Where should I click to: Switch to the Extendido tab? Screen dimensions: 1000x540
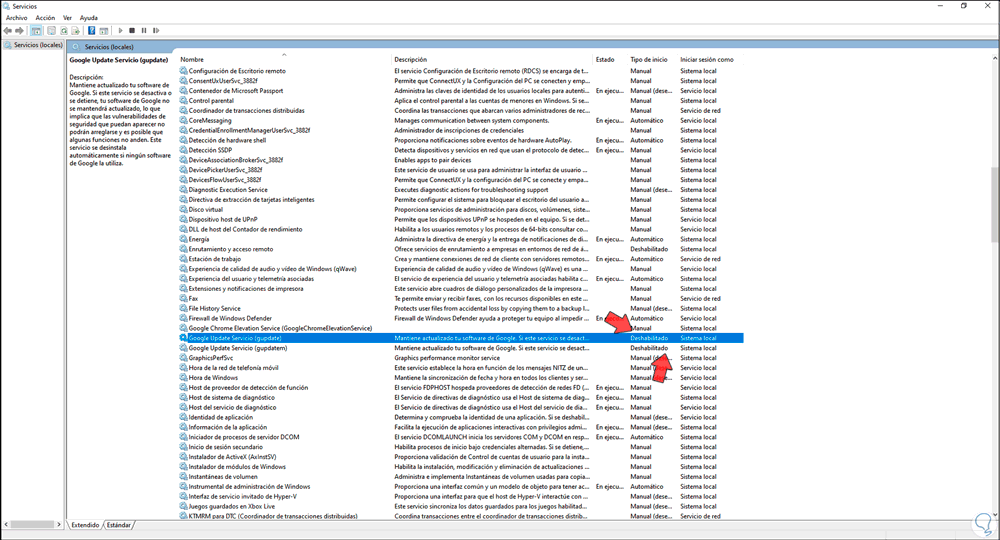85,525
